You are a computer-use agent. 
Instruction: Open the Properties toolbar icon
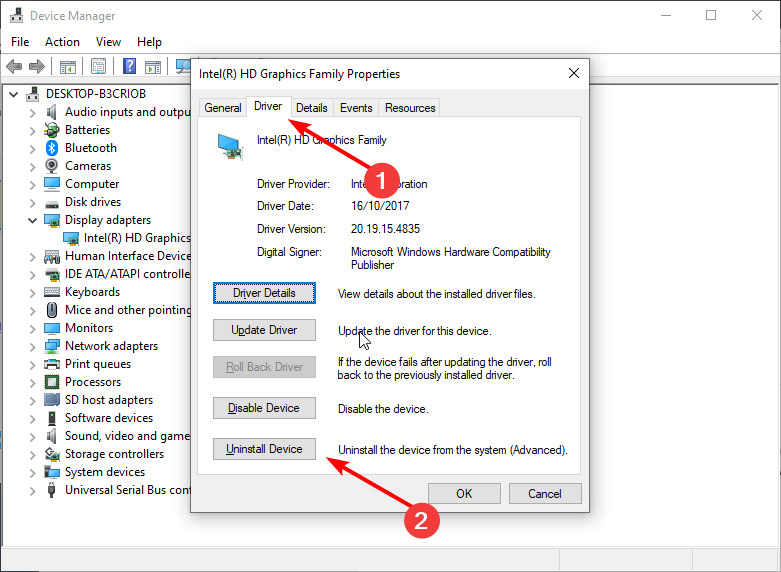(x=98, y=66)
